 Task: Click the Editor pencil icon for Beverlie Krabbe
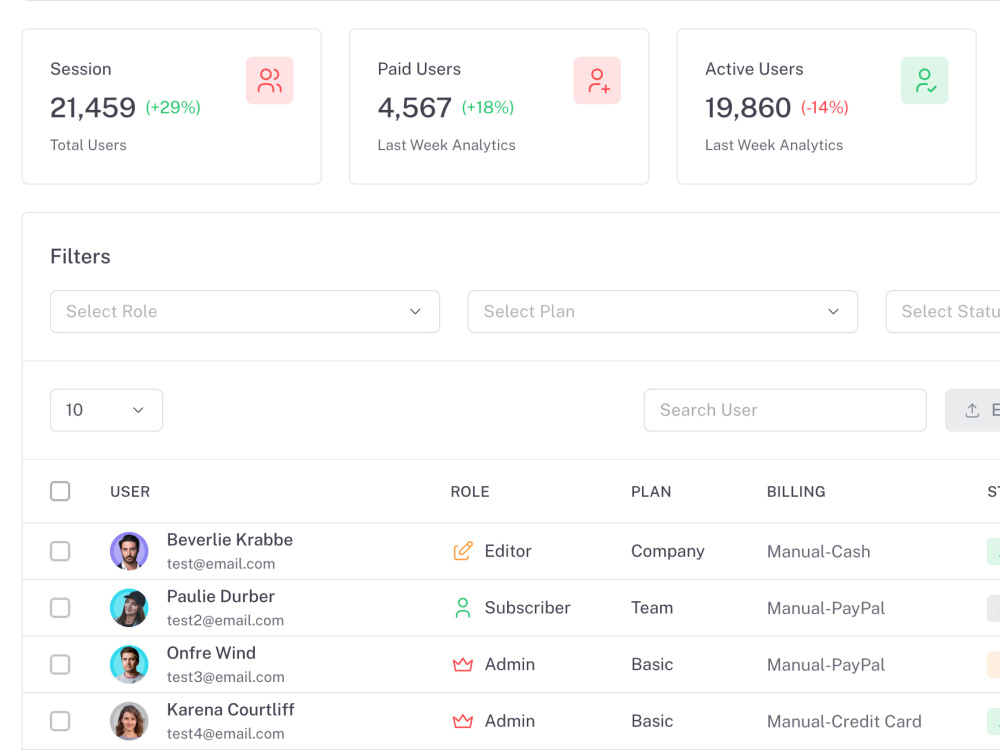click(463, 551)
